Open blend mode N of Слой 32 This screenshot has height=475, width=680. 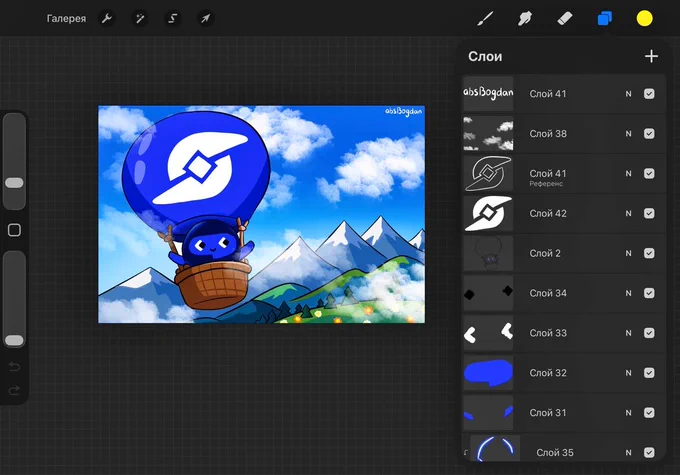click(x=628, y=373)
